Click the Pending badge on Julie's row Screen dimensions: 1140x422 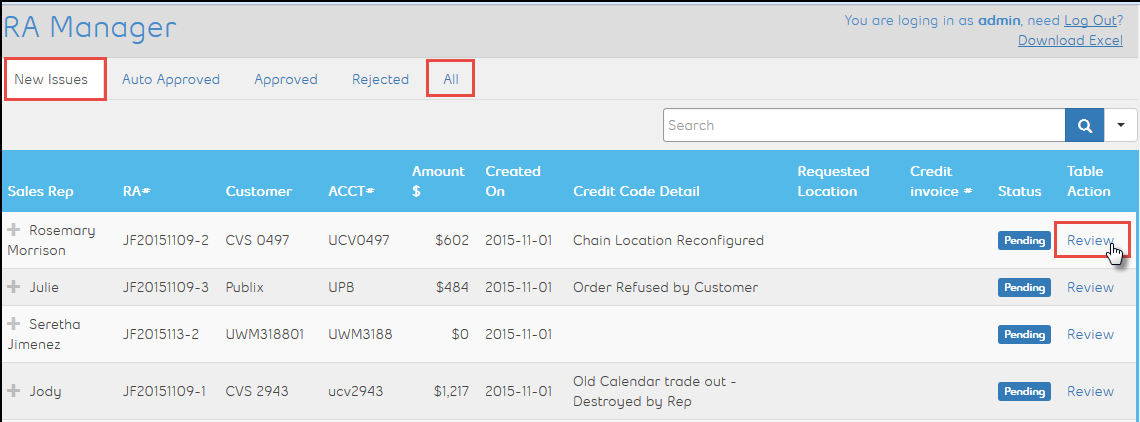pos(1024,287)
